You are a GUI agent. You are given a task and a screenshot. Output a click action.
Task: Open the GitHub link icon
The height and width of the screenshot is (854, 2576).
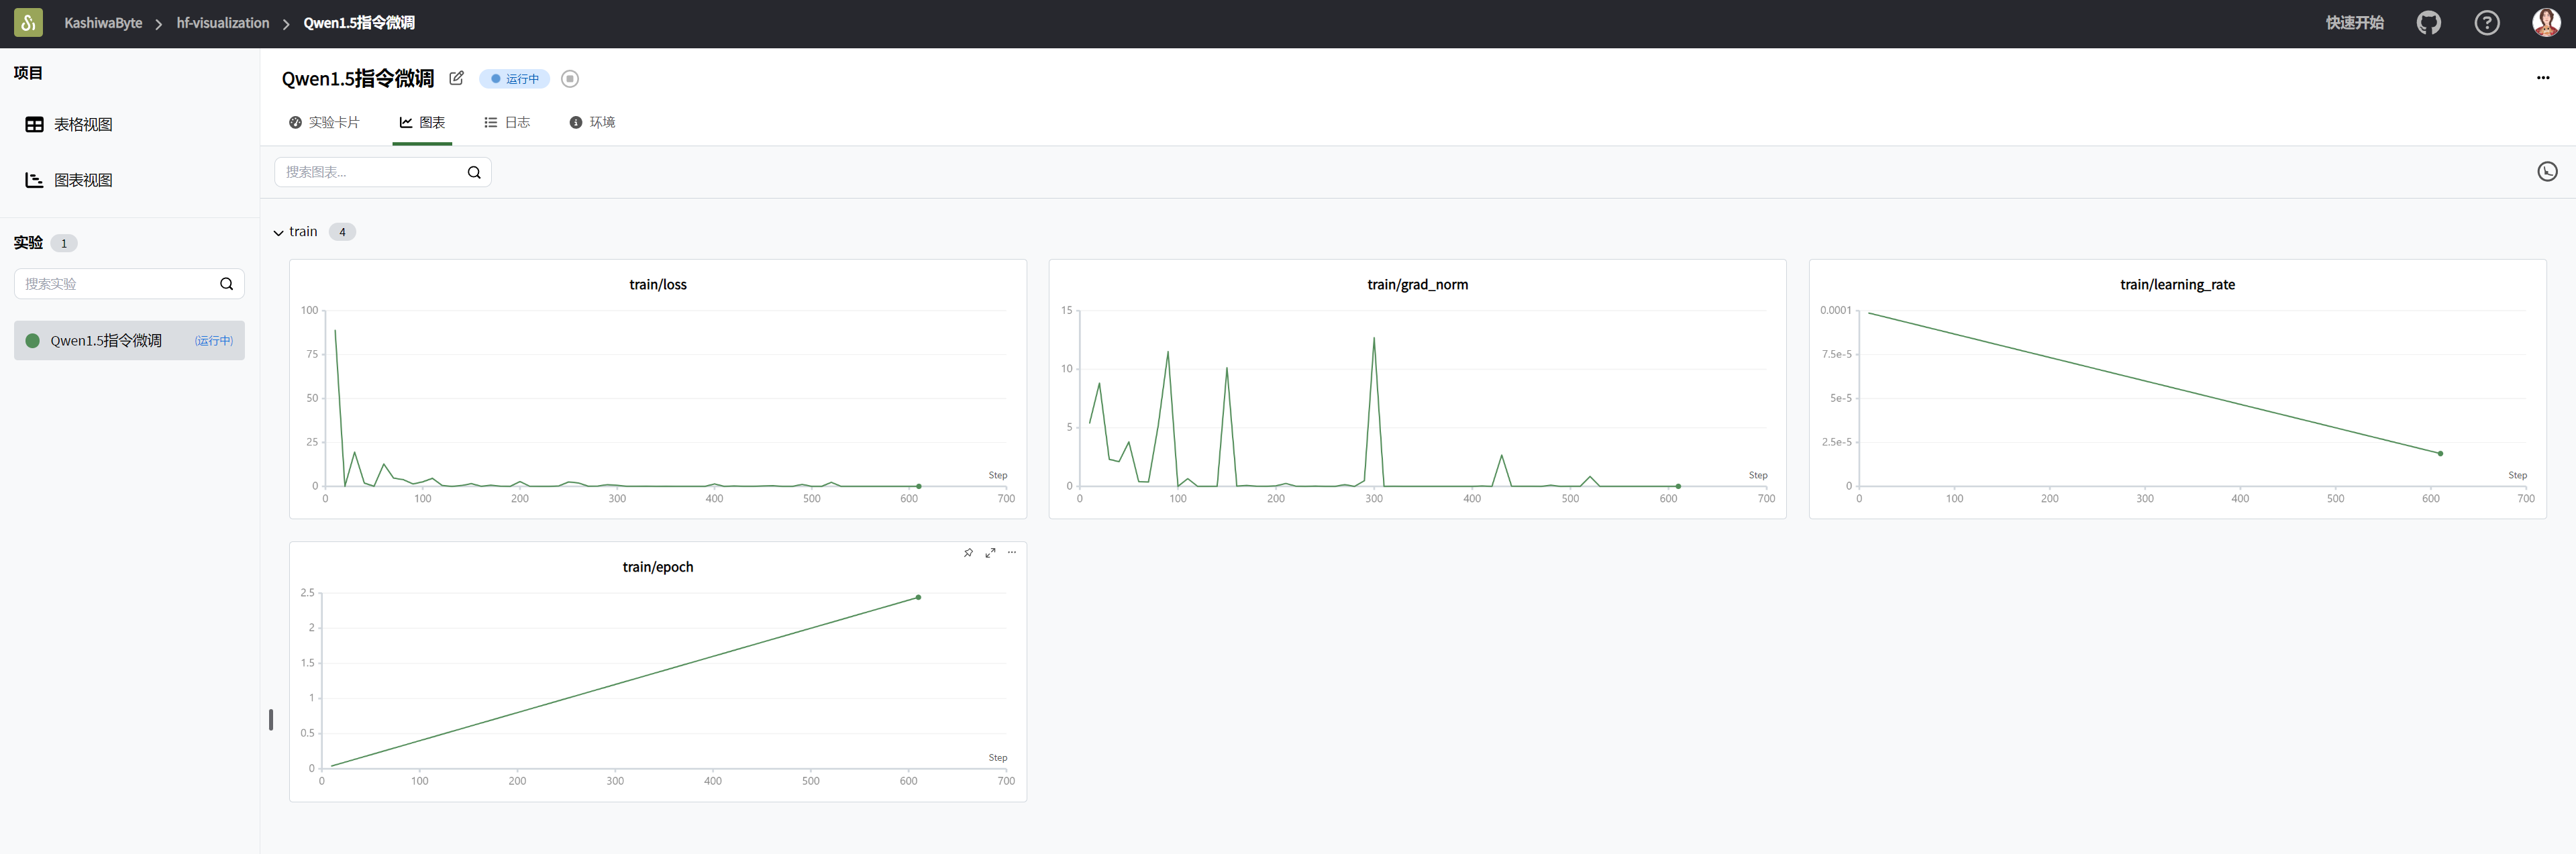click(x=2428, y=23)
